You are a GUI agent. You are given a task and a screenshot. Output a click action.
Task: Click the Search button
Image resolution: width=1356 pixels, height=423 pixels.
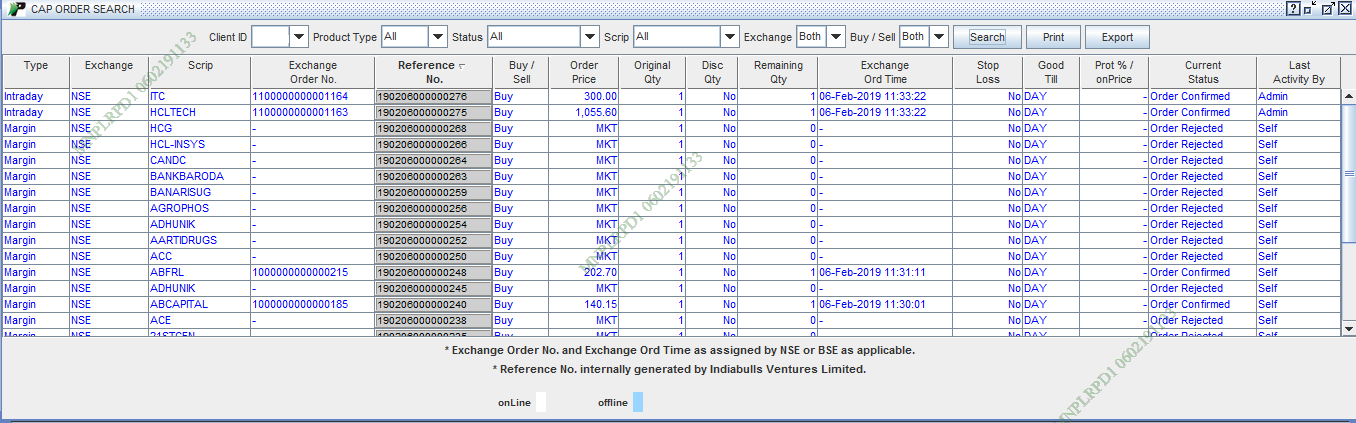coord(987,37)
